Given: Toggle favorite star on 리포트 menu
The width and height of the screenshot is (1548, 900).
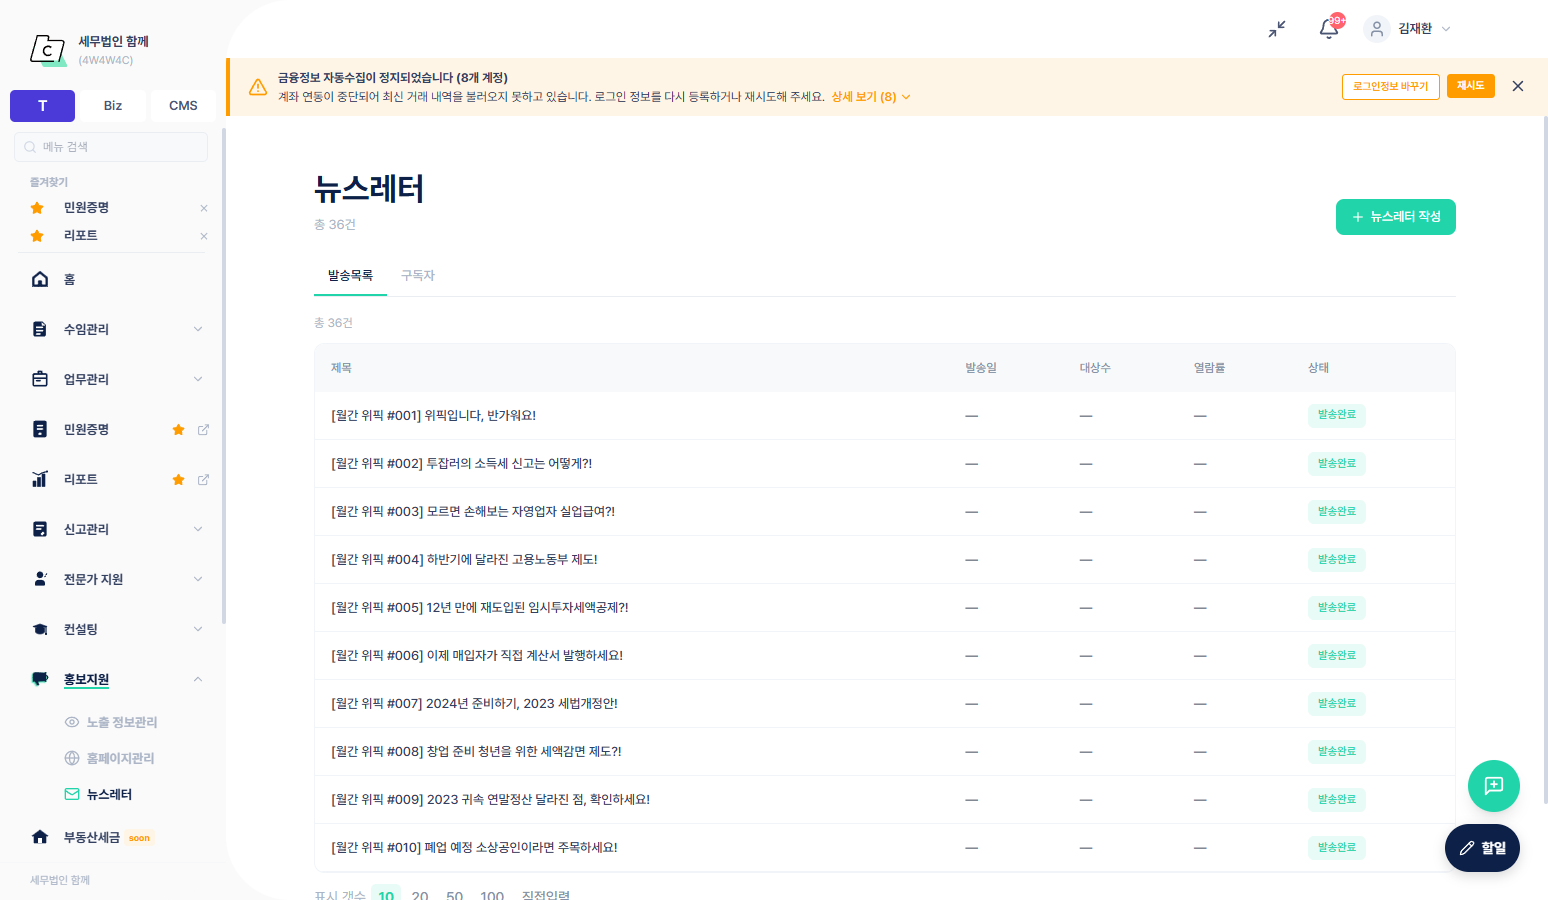Looking at the screenshot, I should coord(178,479).
